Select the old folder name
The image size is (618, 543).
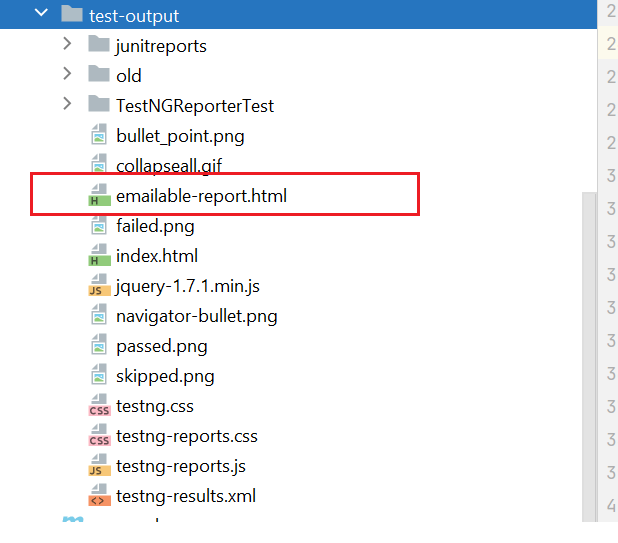click(128, 76)
